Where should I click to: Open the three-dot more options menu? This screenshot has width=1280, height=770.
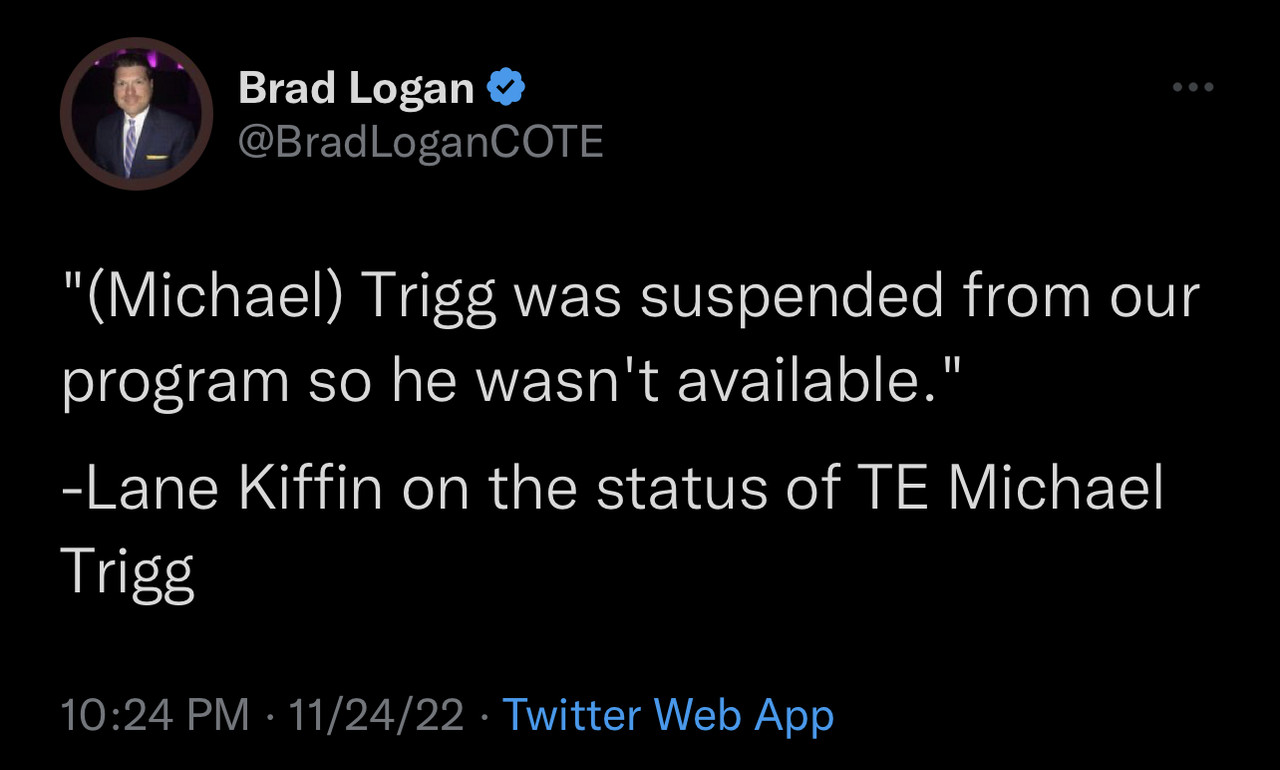pos(1193,88)
